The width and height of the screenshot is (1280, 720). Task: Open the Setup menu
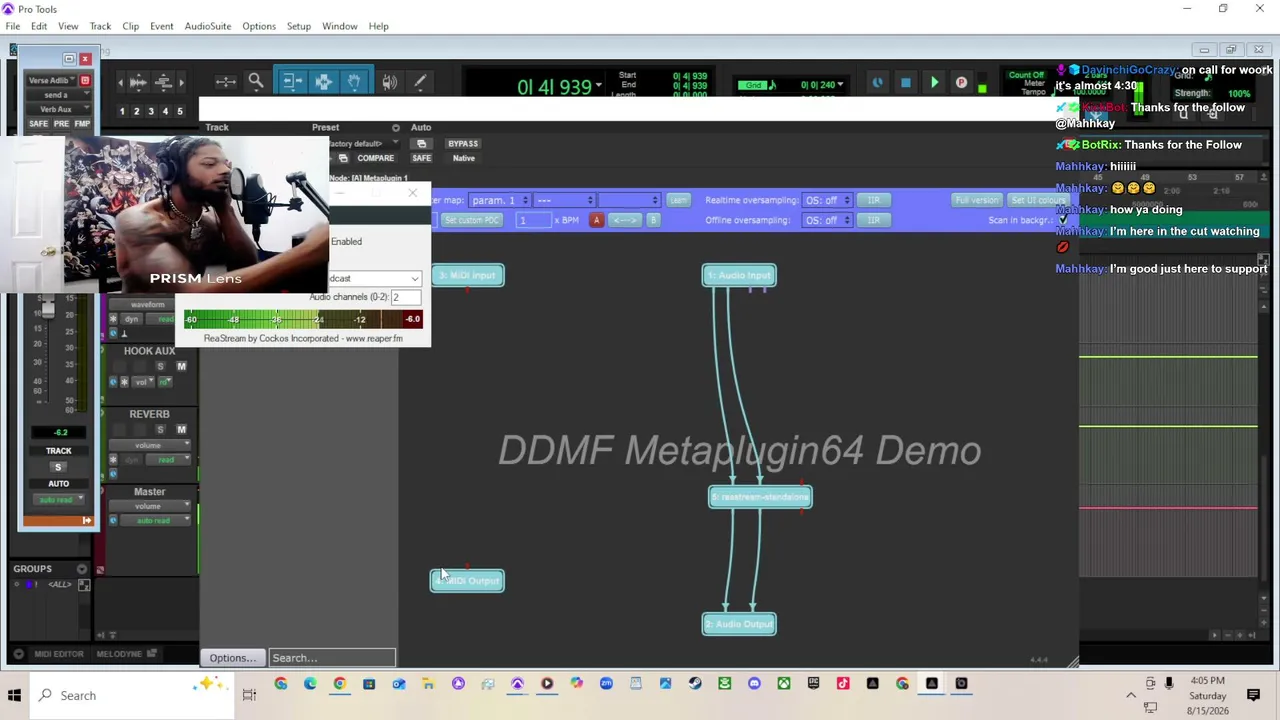click(x=299, y=26)
